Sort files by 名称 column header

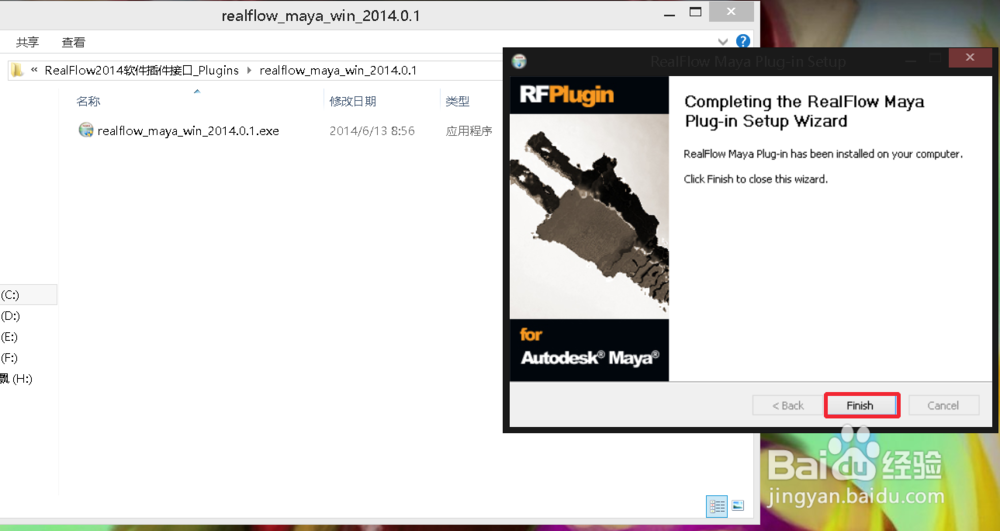88,101
